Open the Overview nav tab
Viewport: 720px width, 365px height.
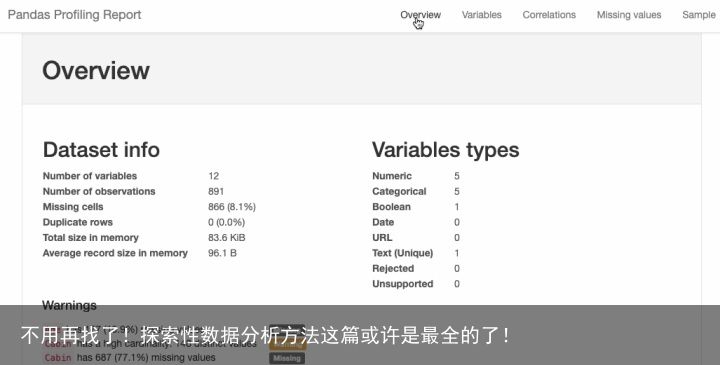[420, 15]
